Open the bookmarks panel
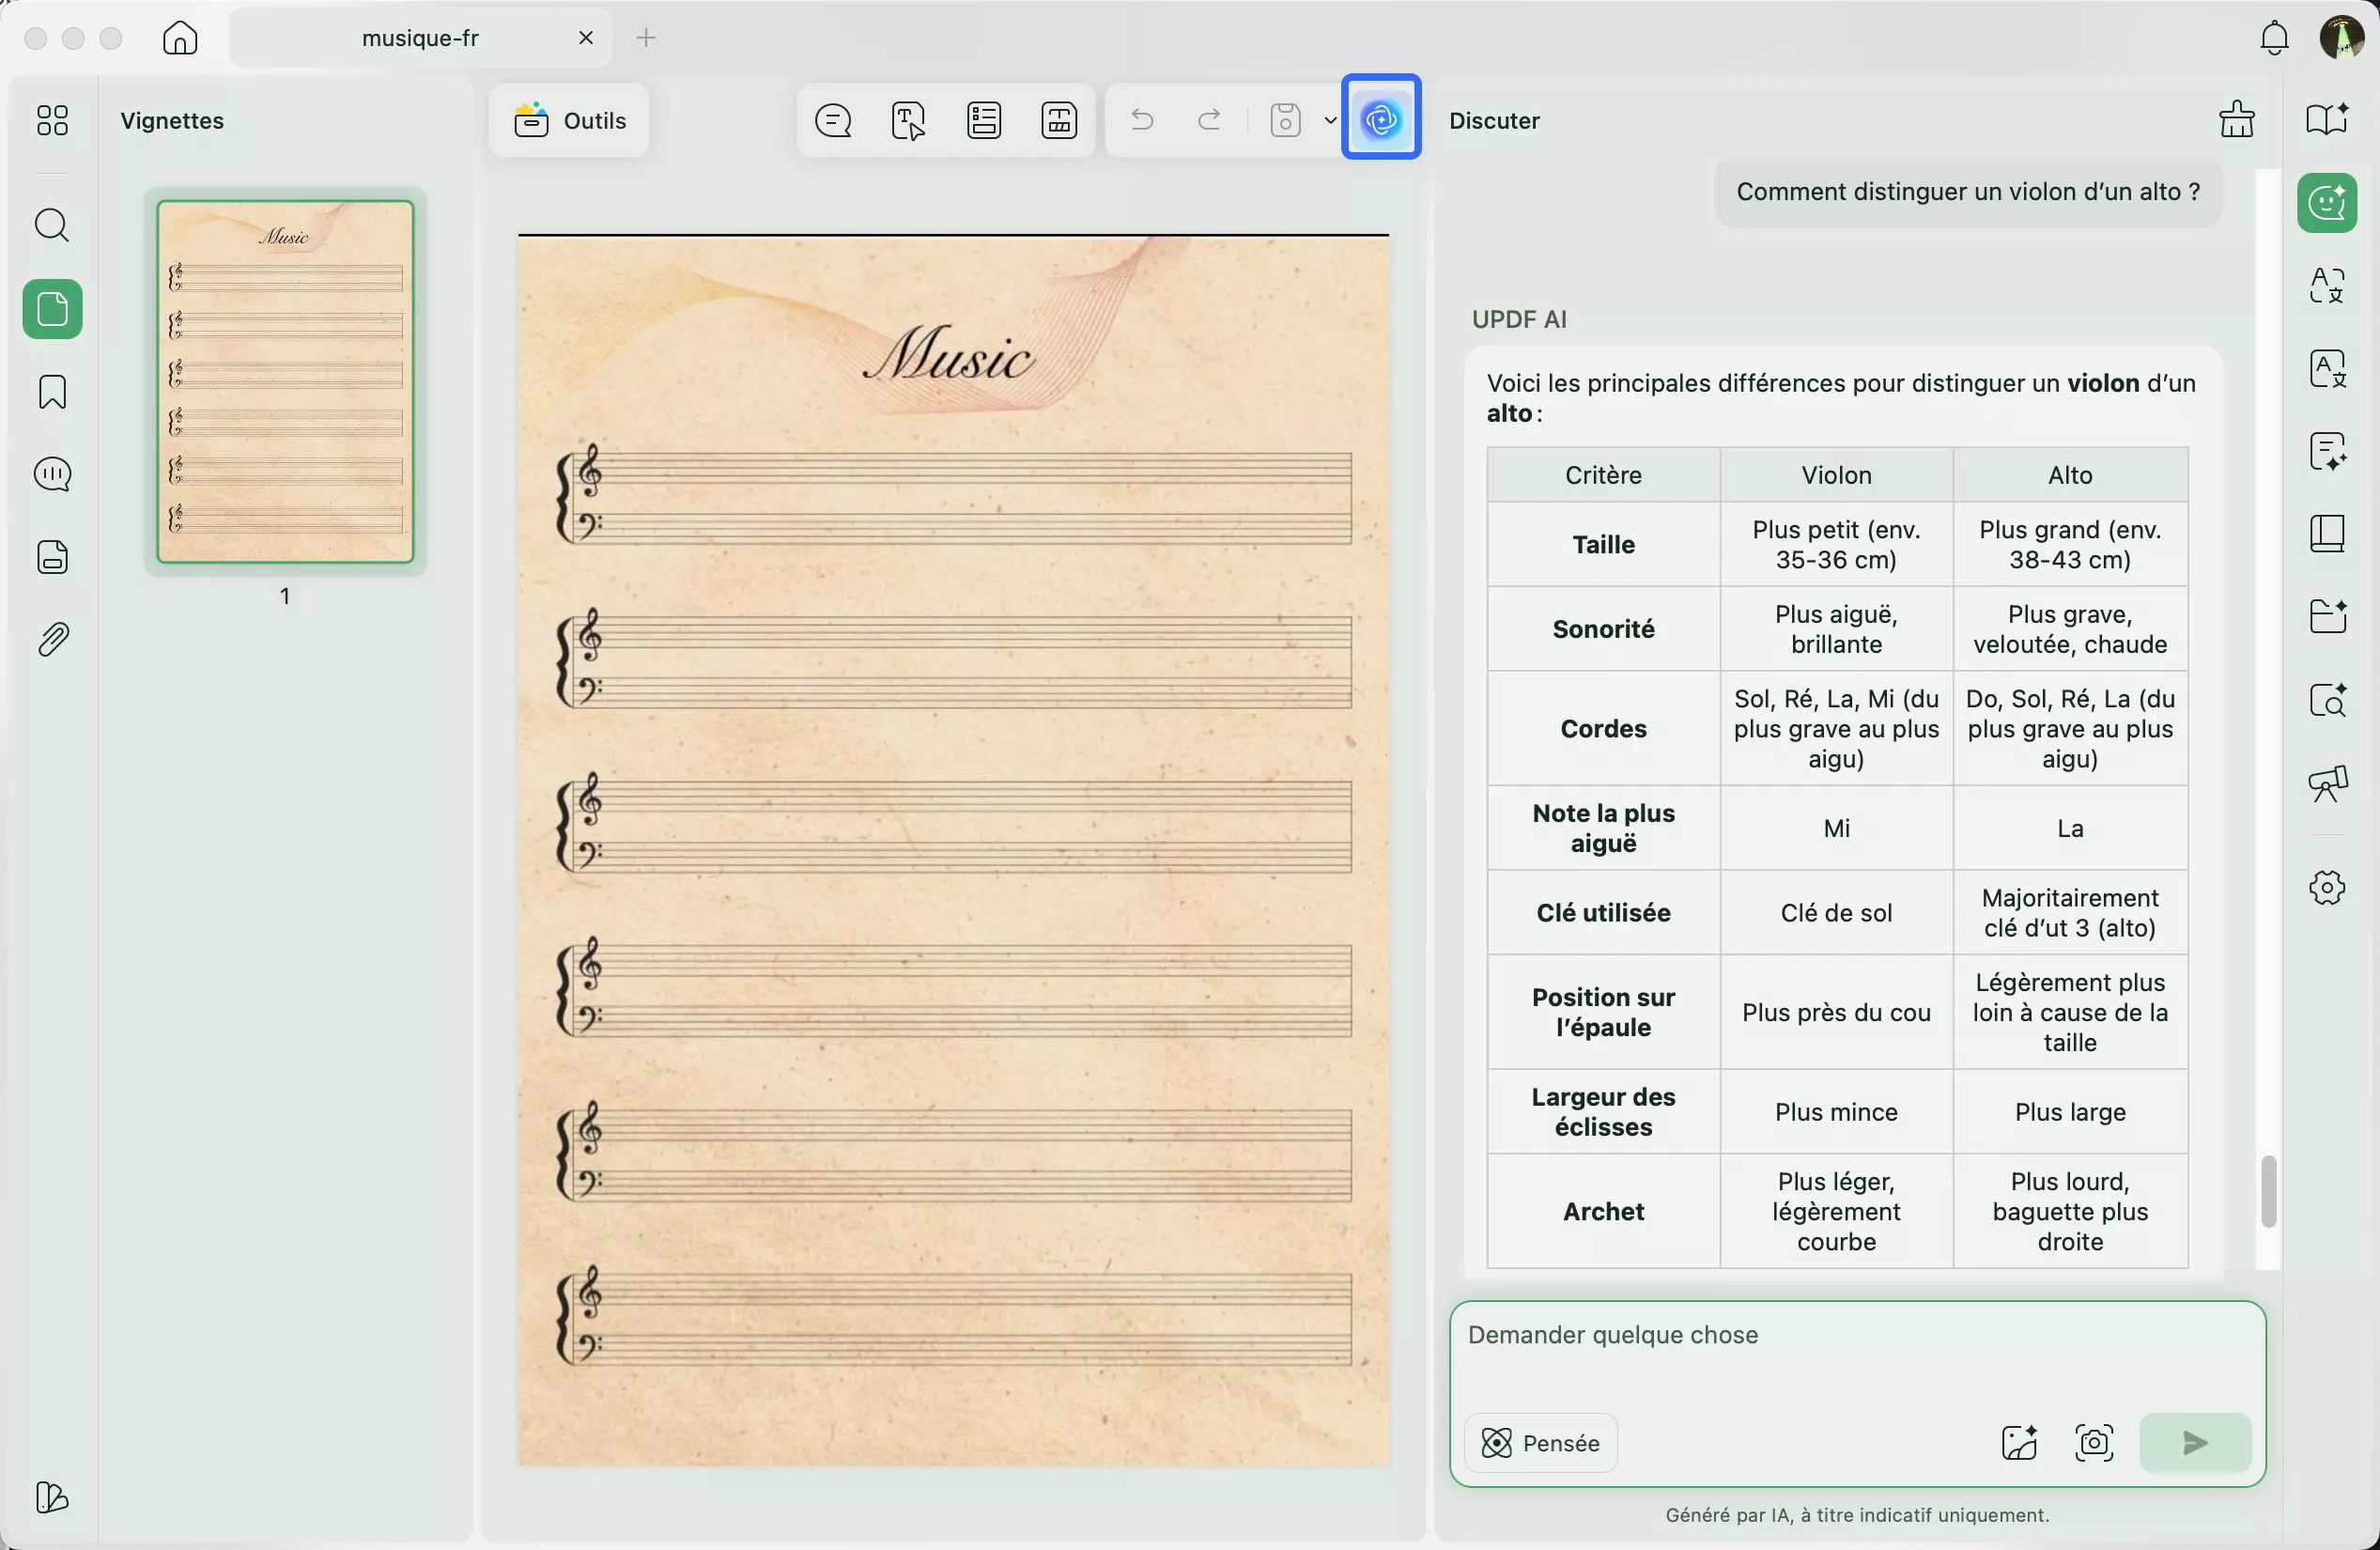 tap(52, 392)
